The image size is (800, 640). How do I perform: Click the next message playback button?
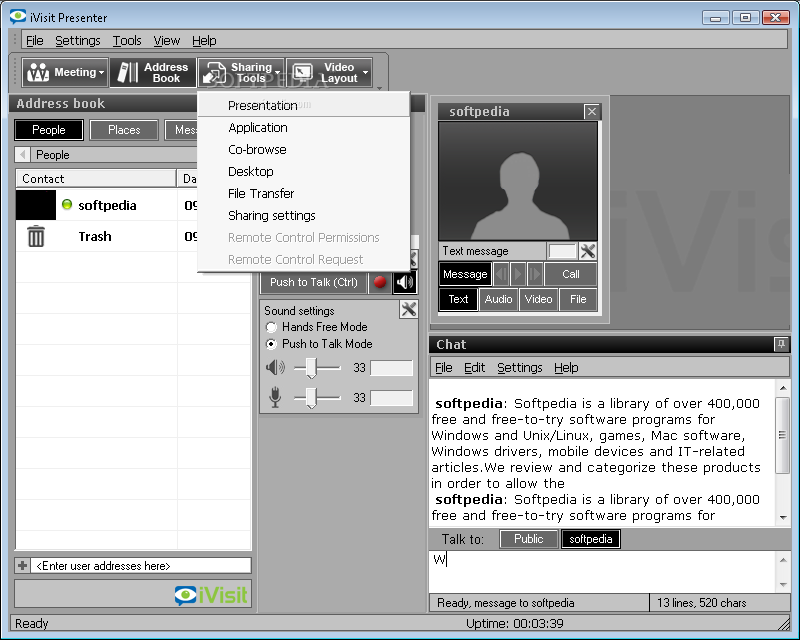click(534, 274)
